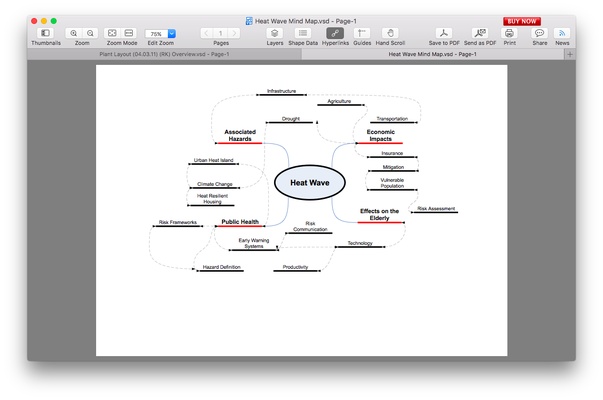This screenshot has height=400, width=603.
Task: Activate the Hand Scroll tool
Action: 390,33
